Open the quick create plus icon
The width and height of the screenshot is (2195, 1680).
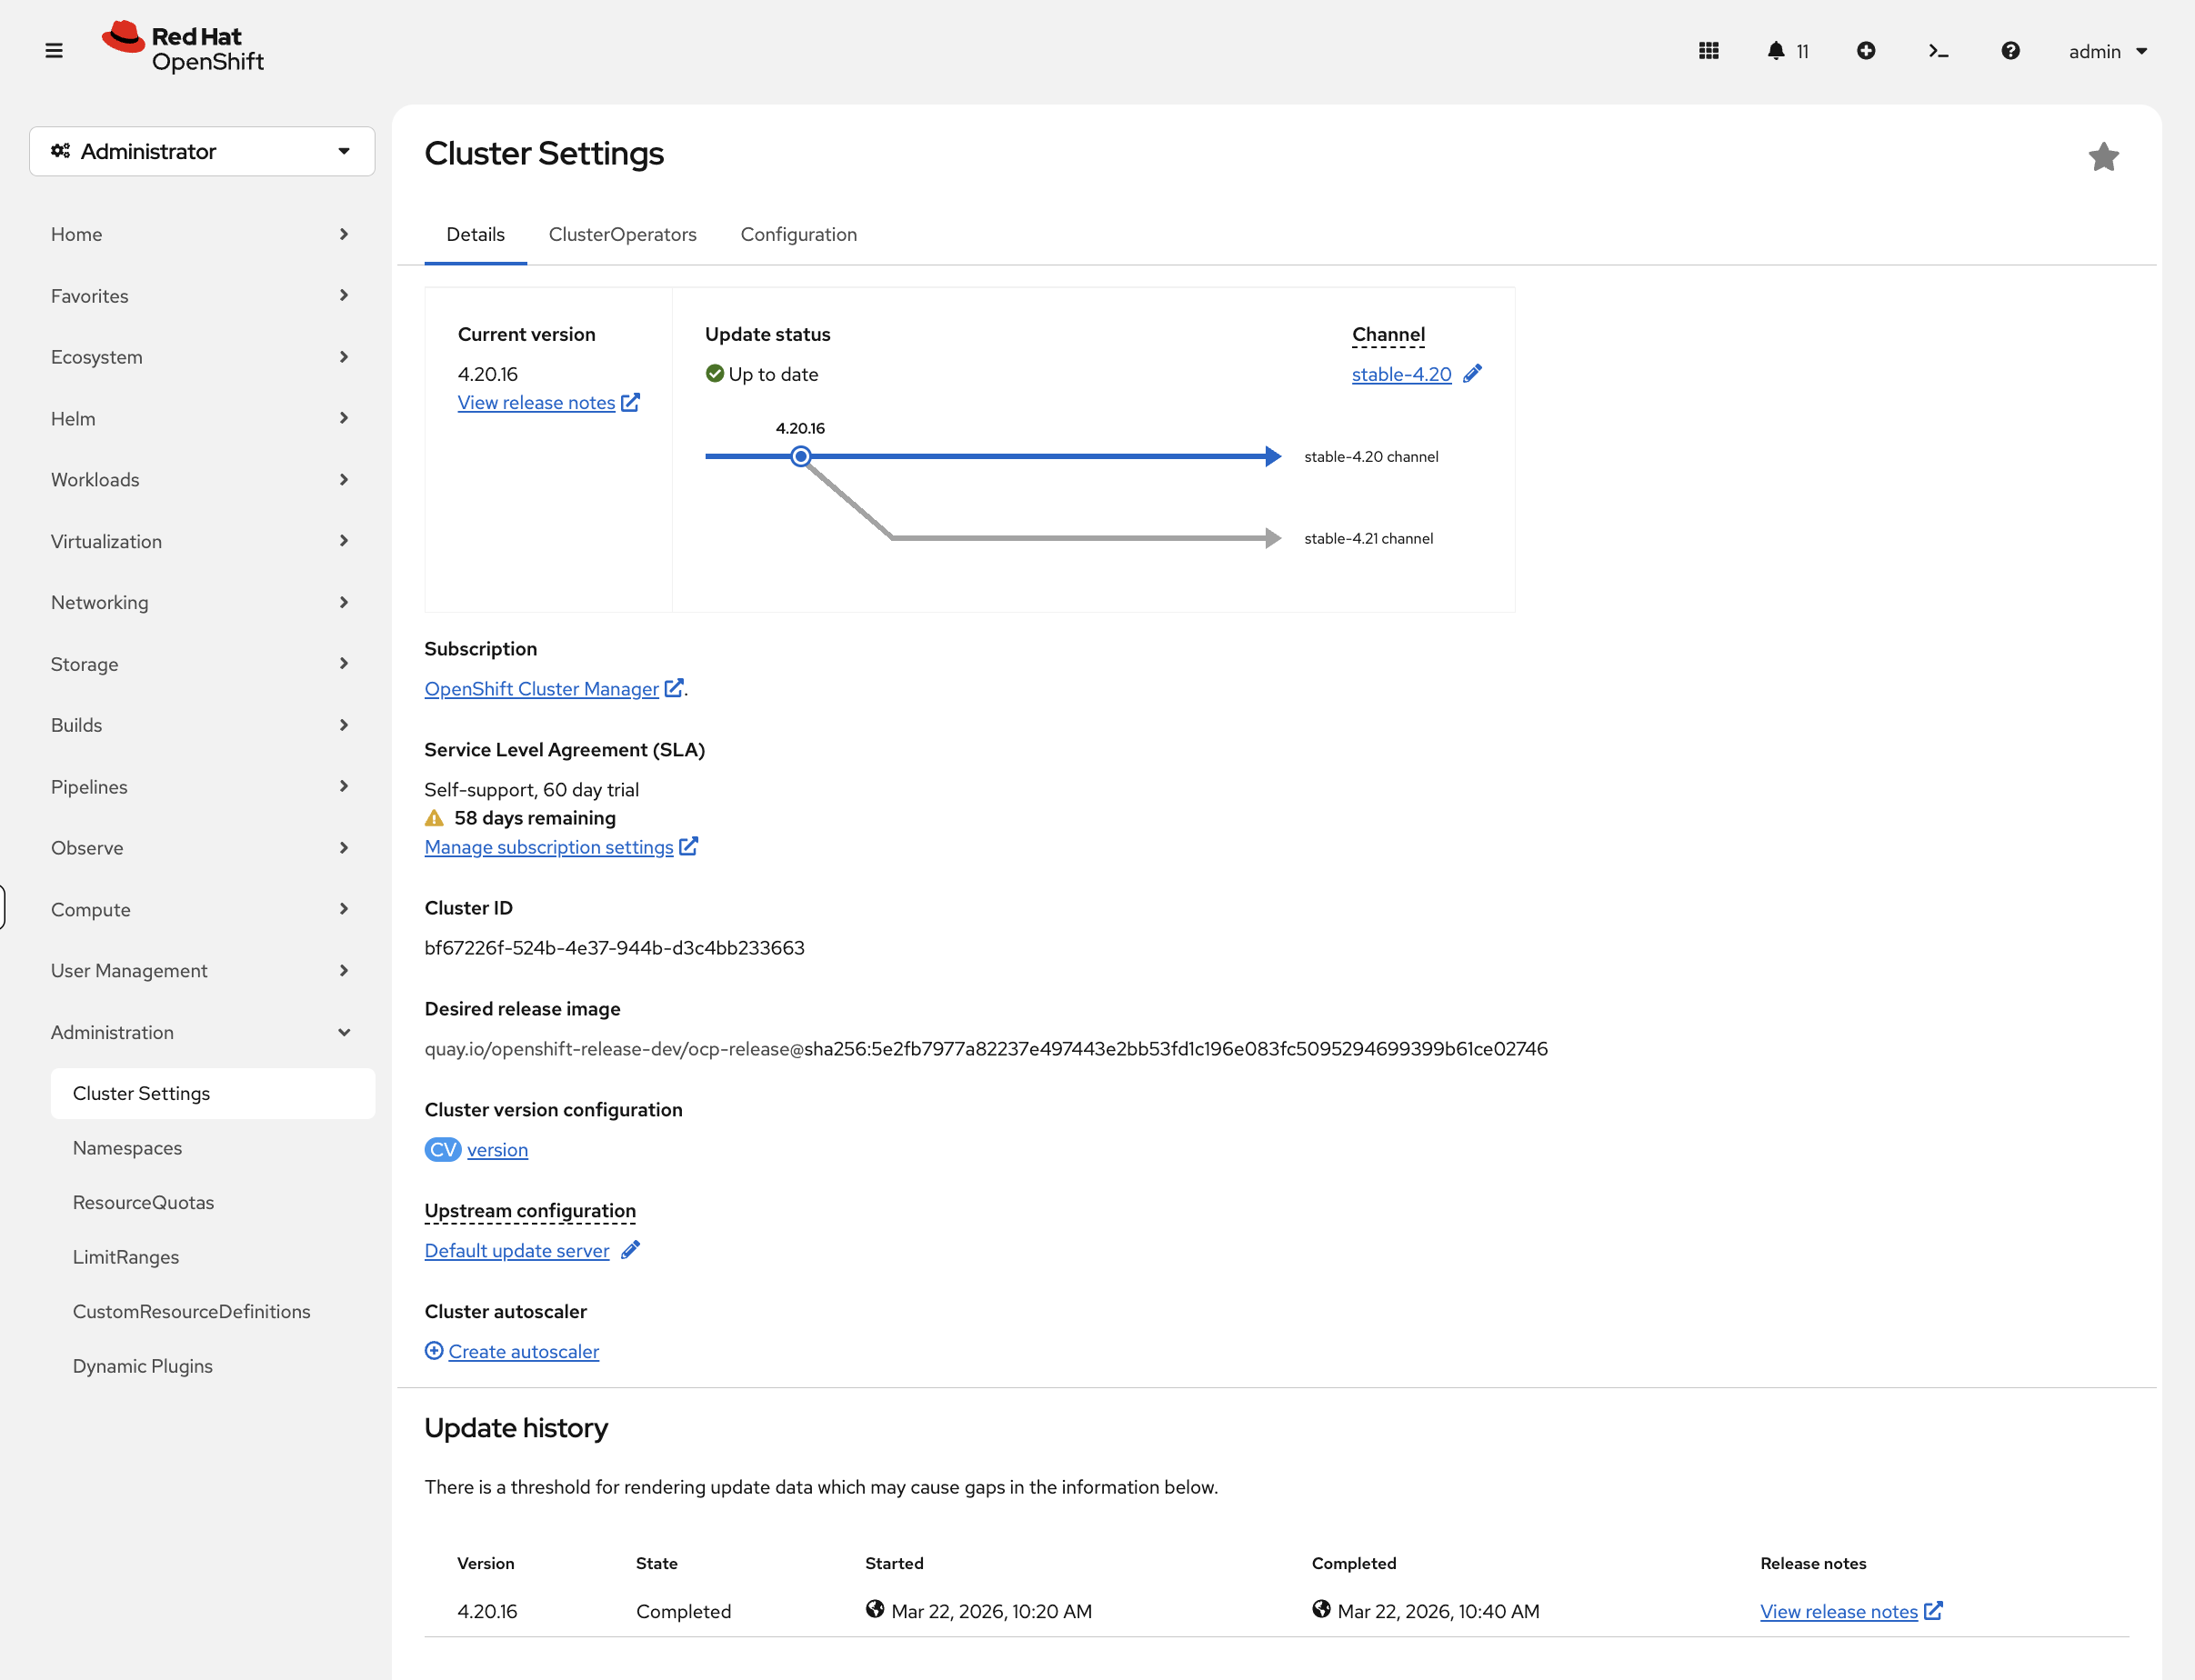1866,50
